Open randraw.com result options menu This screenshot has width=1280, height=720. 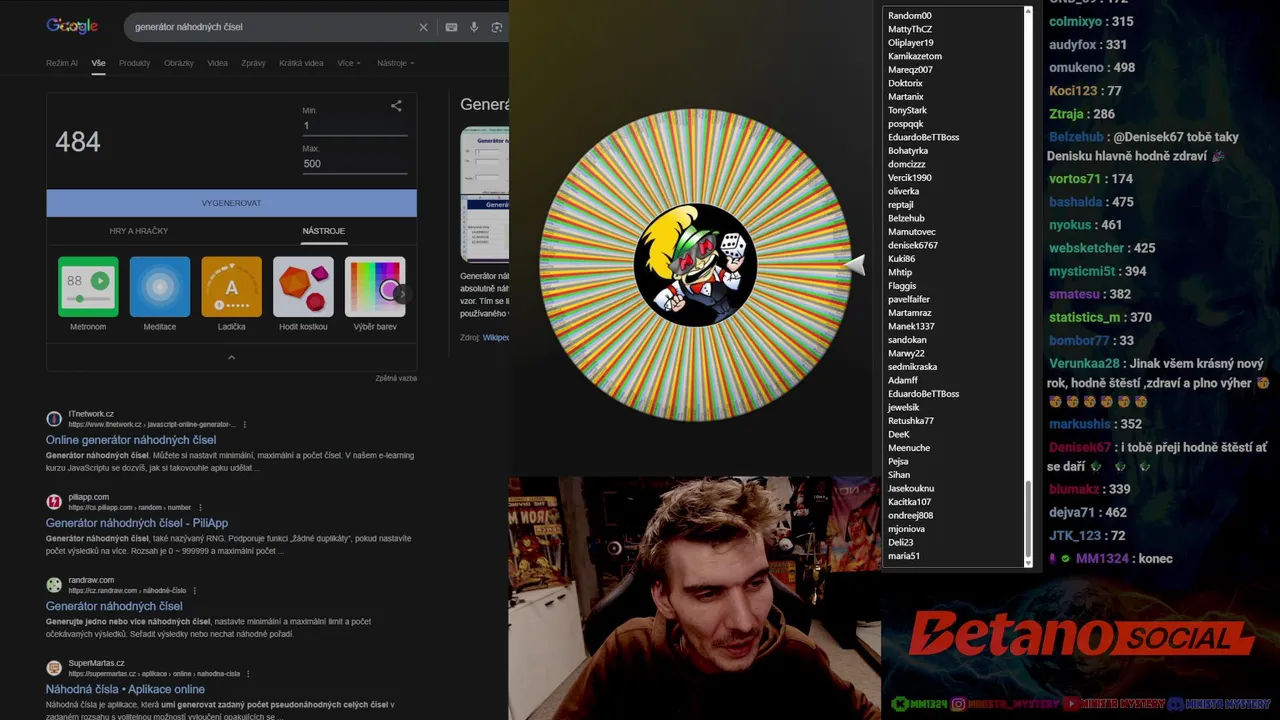coord(195,590)
